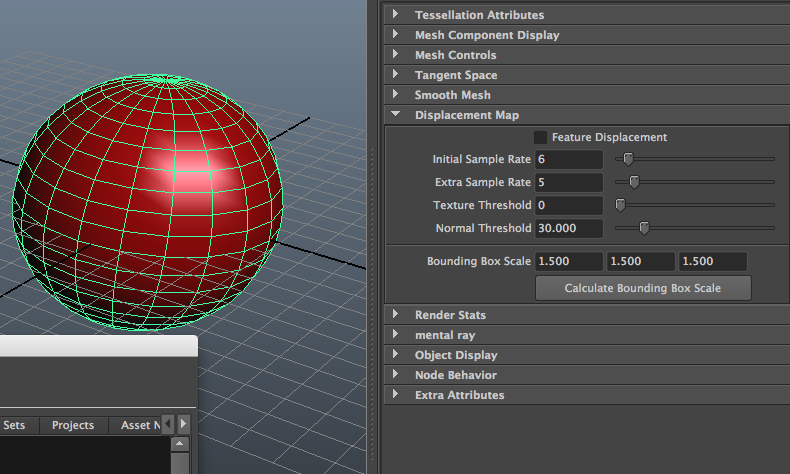Expand the Tessellation Attributes section
Viewport: 790px width, 474px height.
pyautogui.click(x=587, y=15)
